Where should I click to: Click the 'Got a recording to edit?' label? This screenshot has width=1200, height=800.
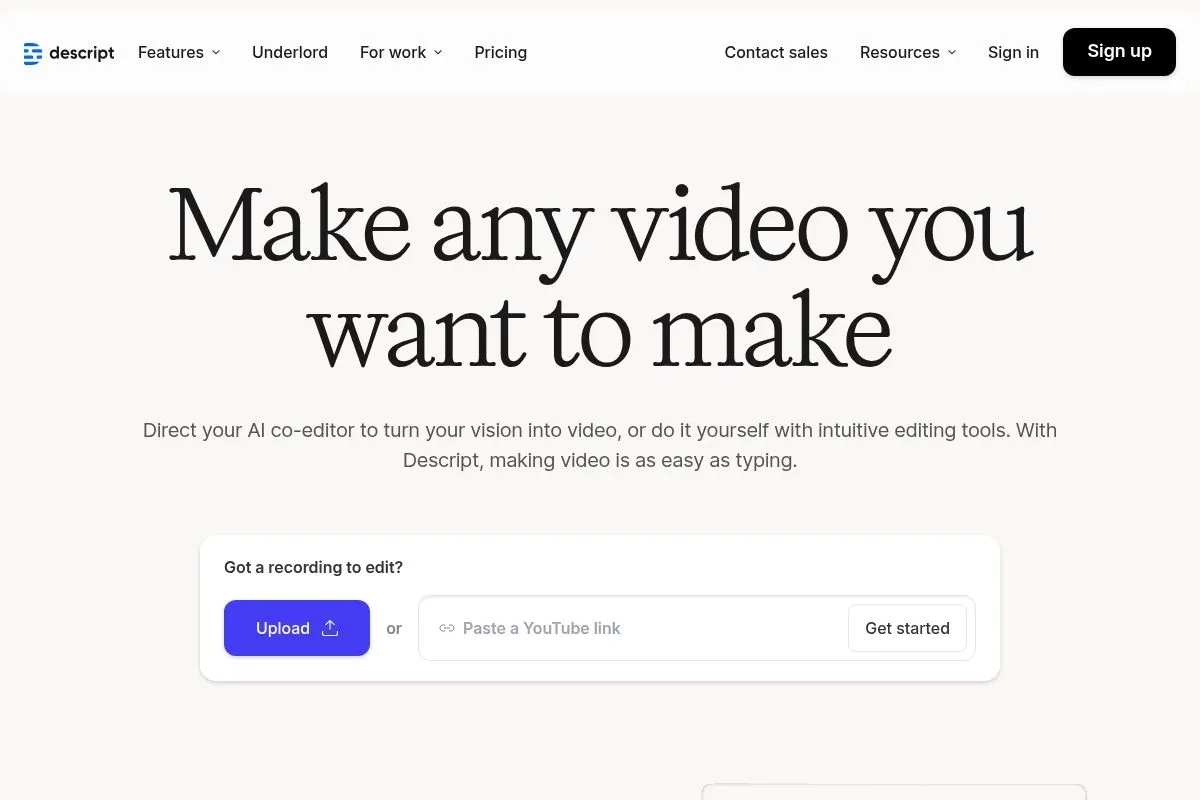313,567
